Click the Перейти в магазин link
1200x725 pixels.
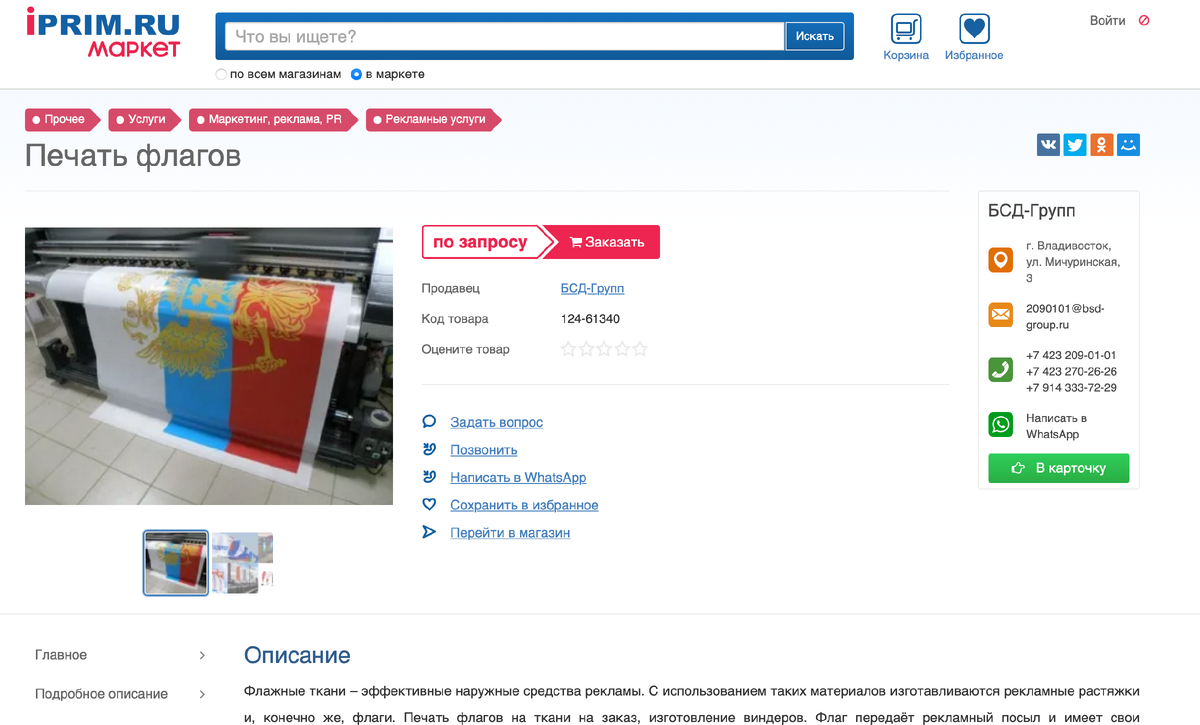(510, 533)
